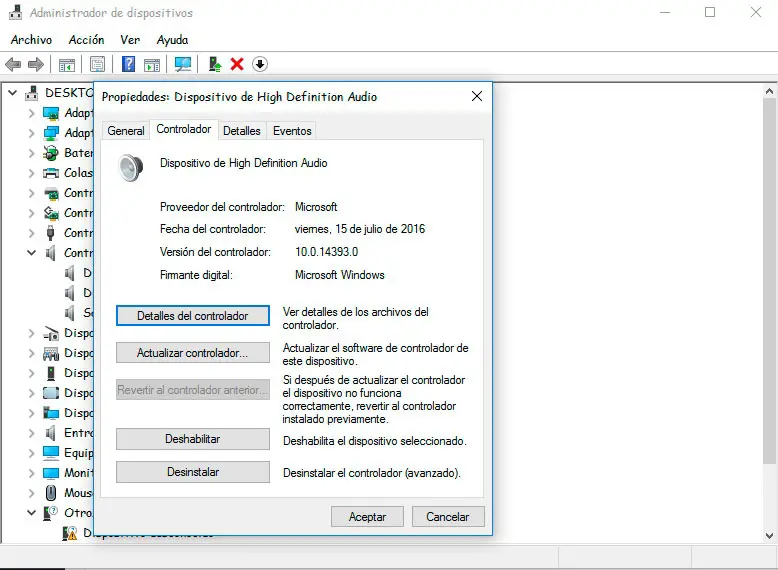
Task: Click Detalles del controlador button
Action: click(193, 316)
